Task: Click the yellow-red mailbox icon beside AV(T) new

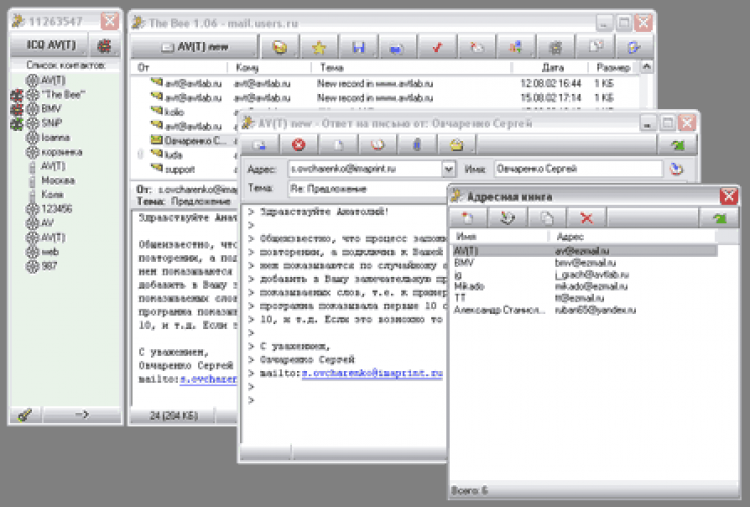Action: (280, 47)
